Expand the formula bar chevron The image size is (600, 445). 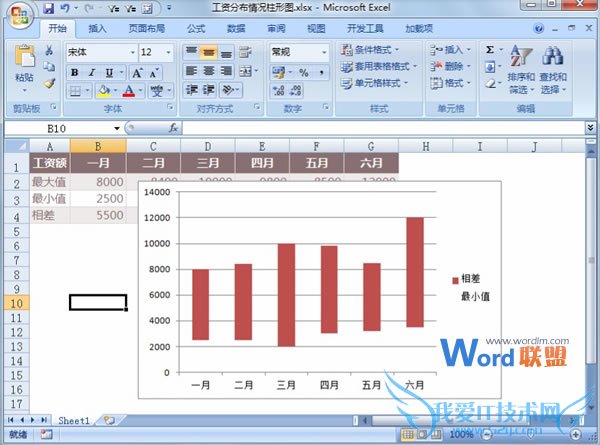(x=590, y=128)
